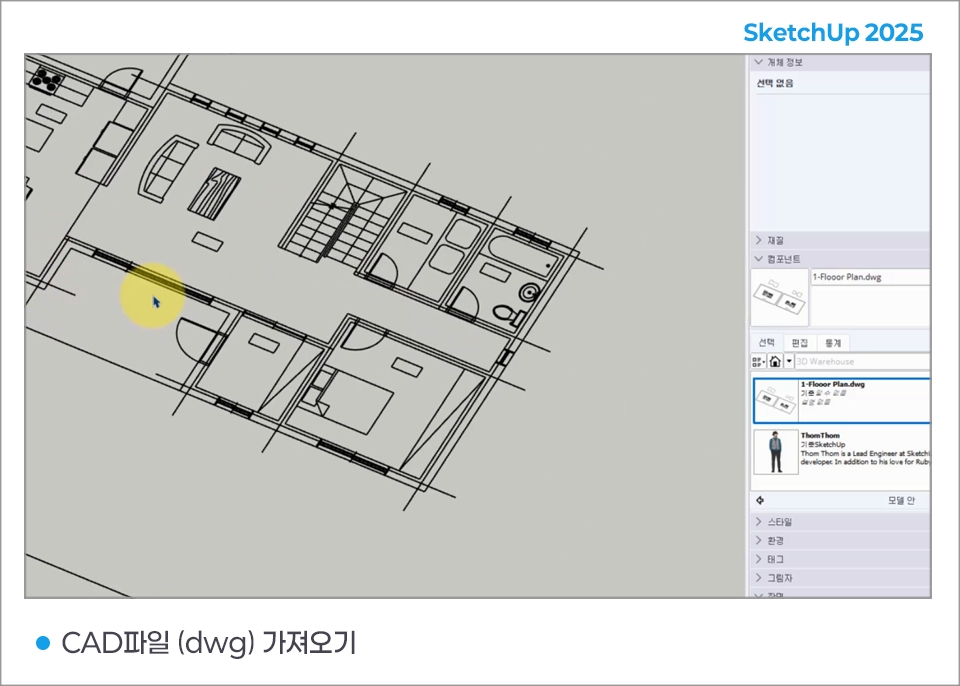Click the 3D Warehouse search field

[862, 361]
